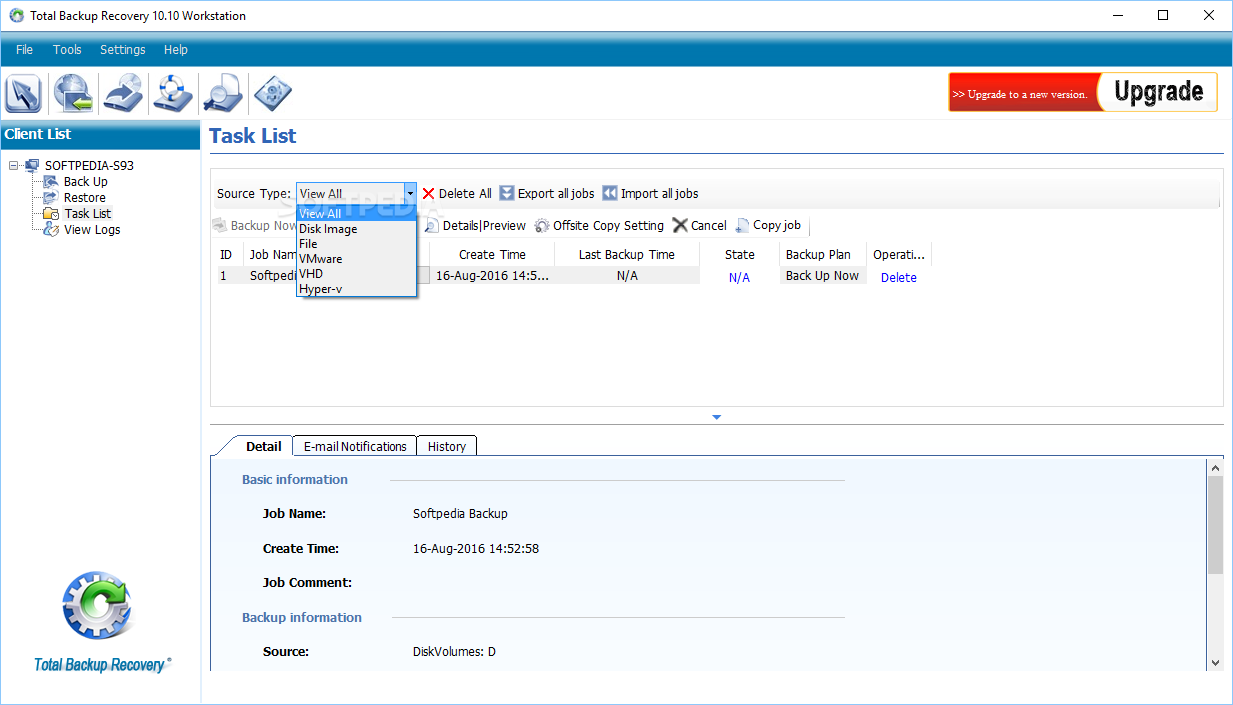Viewport: 1233px width, 705px height.
Task: Click the Last Backup Time column header
Action: 627,255
